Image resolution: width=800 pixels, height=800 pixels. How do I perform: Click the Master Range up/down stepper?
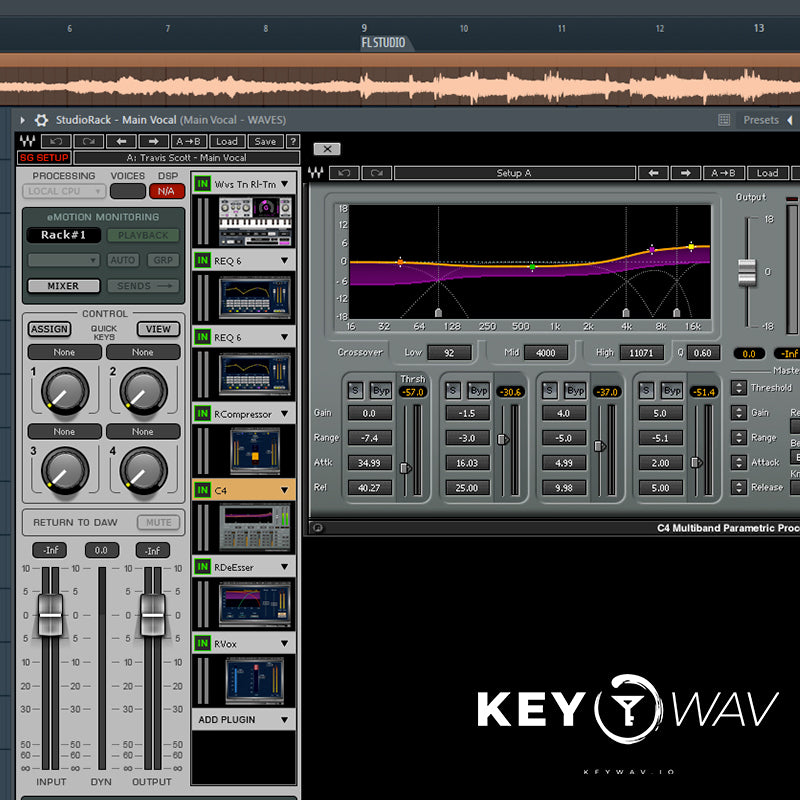[739, 437]
